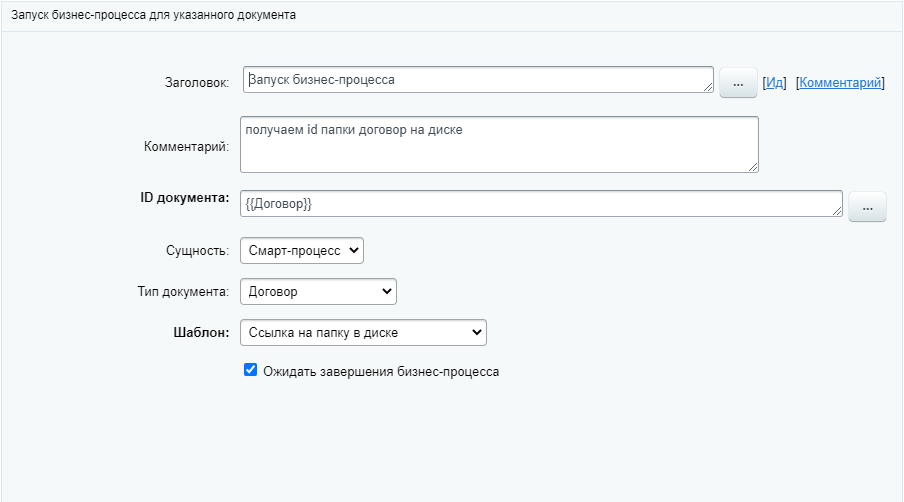Click the 'Ожидать завершения бизнес-процесса' label text
This screenshot has height=502, width=904.
380,371
